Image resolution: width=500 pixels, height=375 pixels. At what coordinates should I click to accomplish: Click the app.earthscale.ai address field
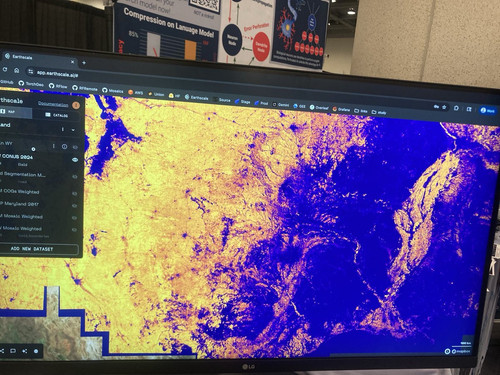(57, 73)
